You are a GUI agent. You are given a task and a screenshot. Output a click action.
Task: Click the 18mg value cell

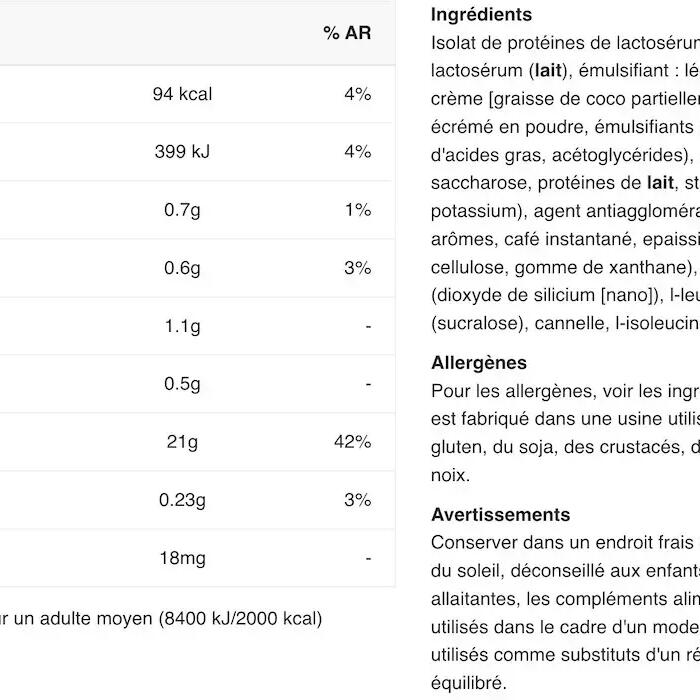182,558
